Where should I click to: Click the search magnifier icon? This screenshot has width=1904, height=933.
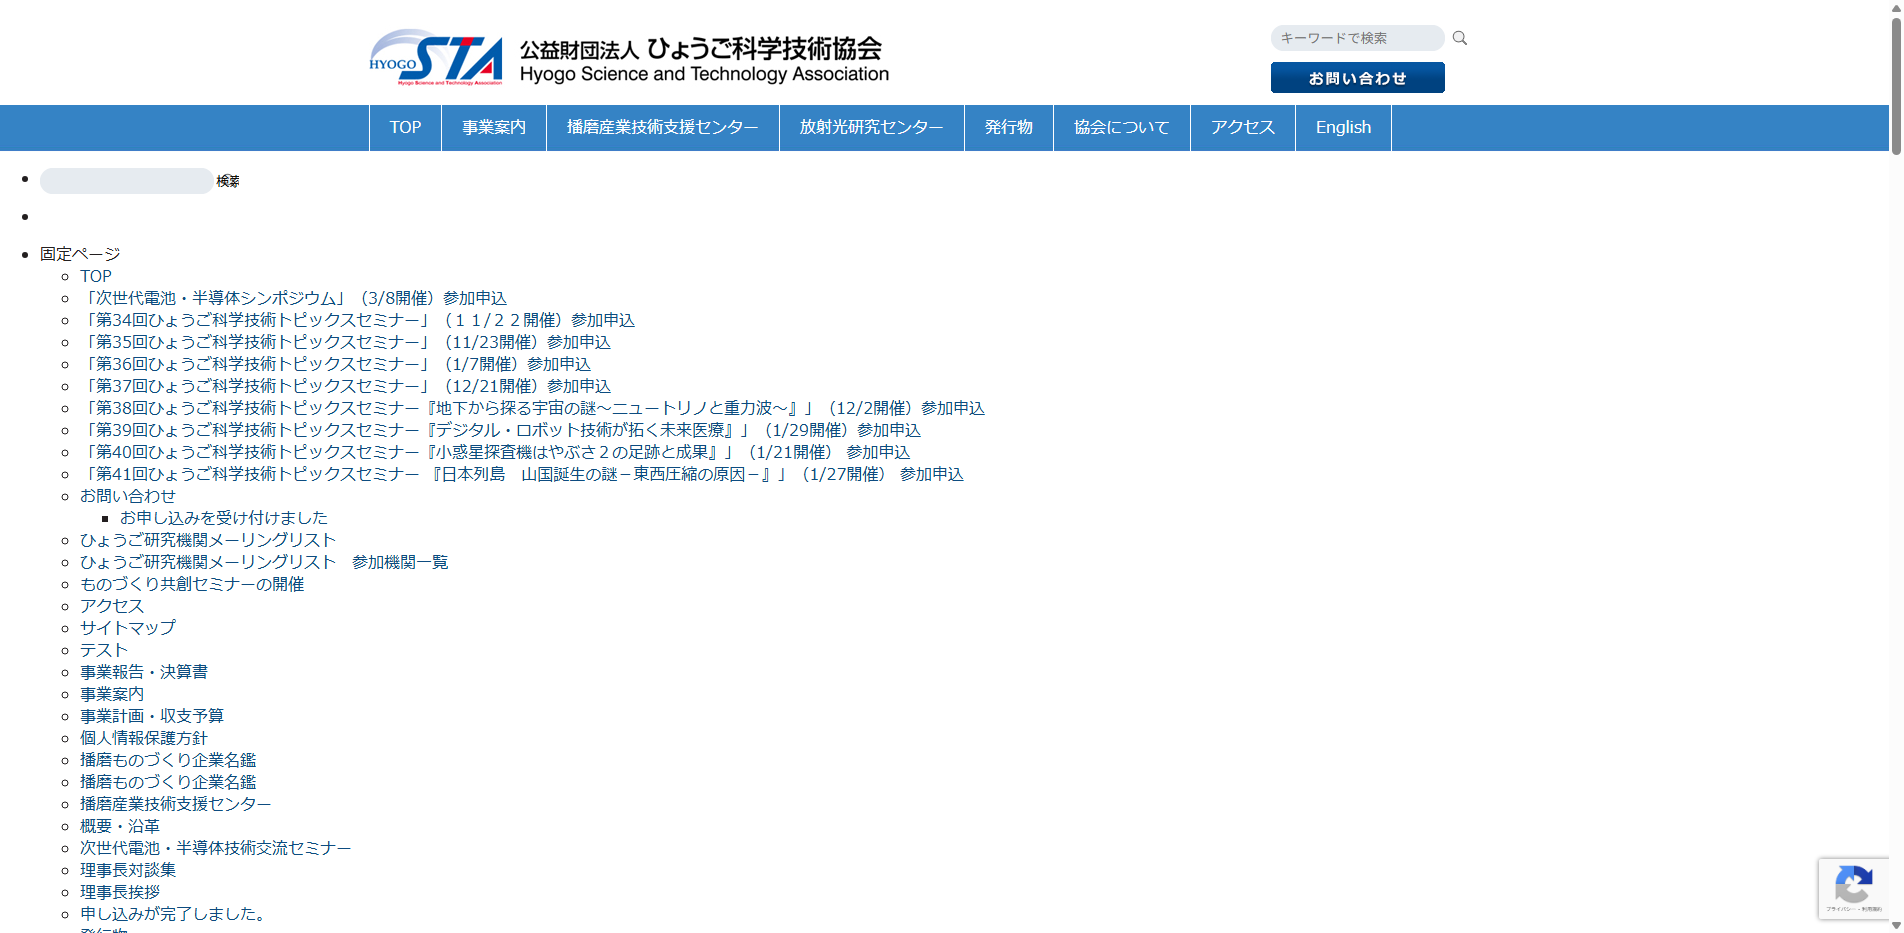pyautogui.click(x=1459, y=37)
